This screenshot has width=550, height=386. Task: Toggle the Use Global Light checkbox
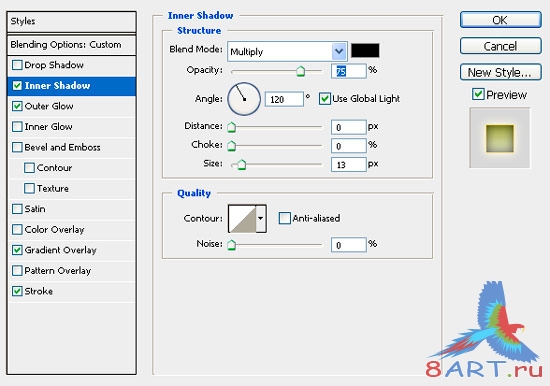[324, 99]
